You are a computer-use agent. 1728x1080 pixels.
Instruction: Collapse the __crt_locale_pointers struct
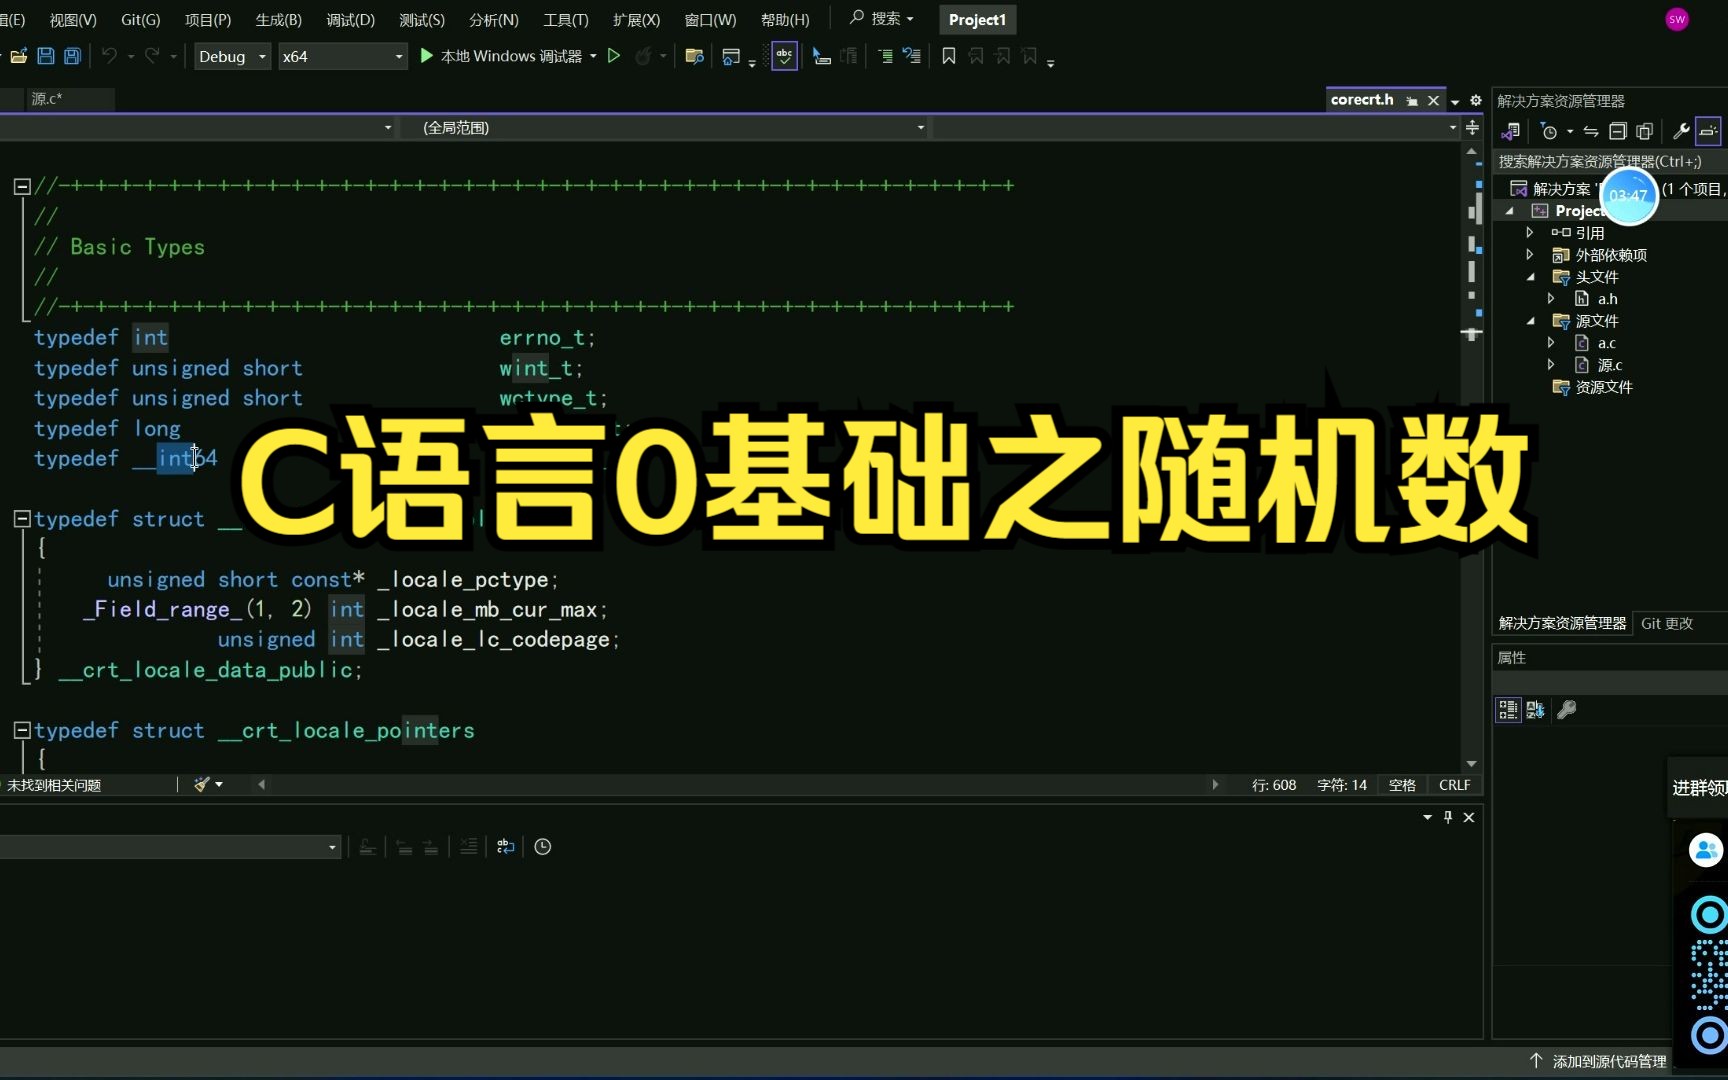click(x=22, y=730)
